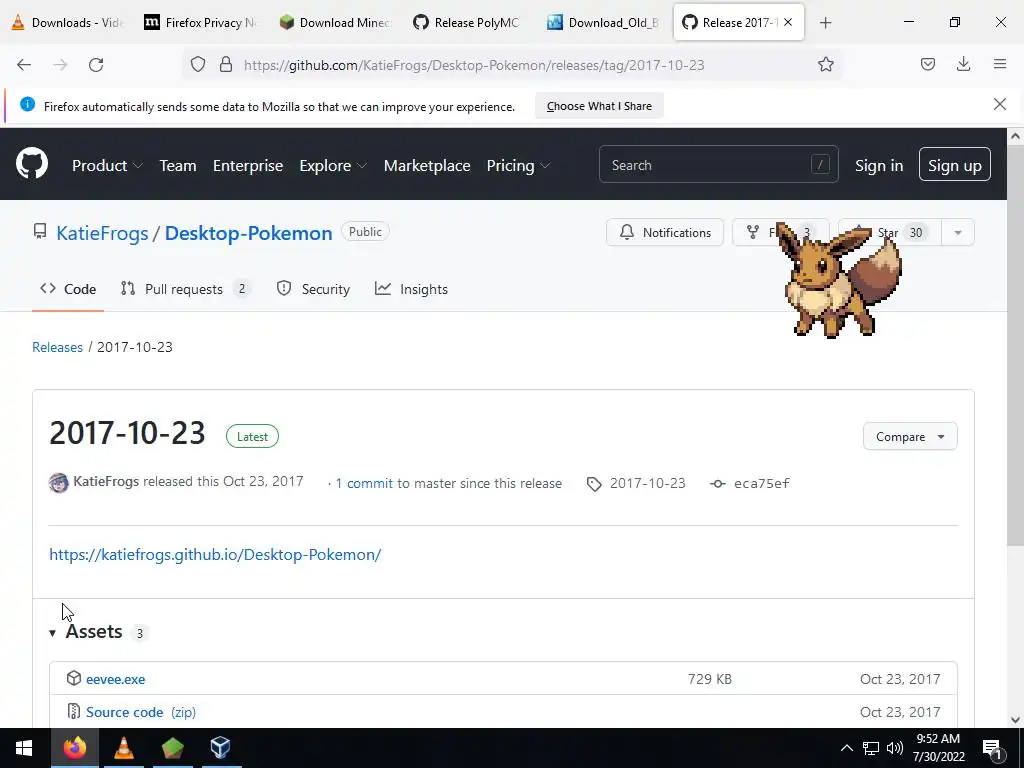Open a new browser tab
Viewport: 1024px width, 768px height.
(x=825, y=23)
